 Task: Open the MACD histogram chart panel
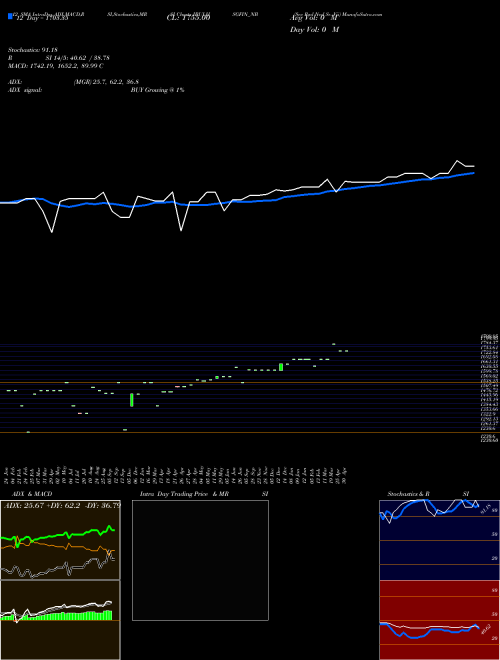point(60,620)
